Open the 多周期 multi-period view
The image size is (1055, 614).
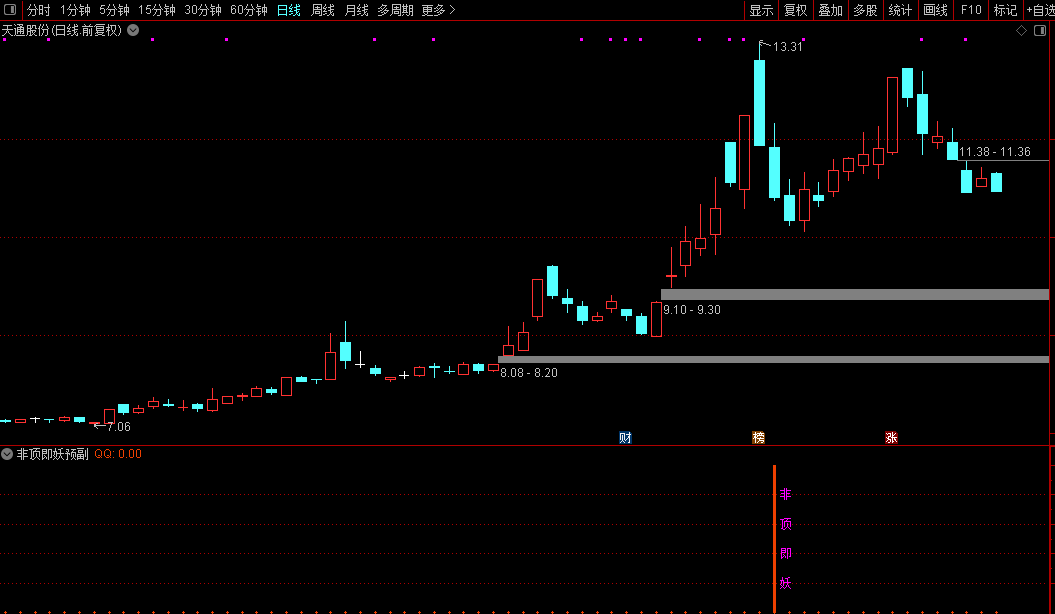pyautogui.click(x=395, y=10)
